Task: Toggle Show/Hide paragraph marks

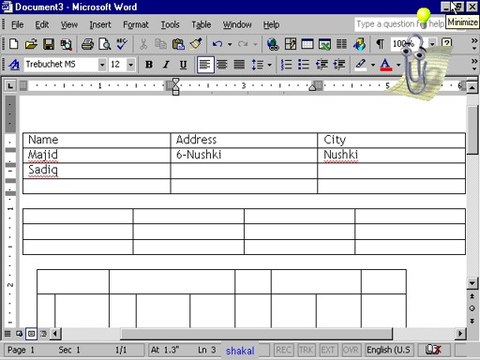Action: pos(380,44)
